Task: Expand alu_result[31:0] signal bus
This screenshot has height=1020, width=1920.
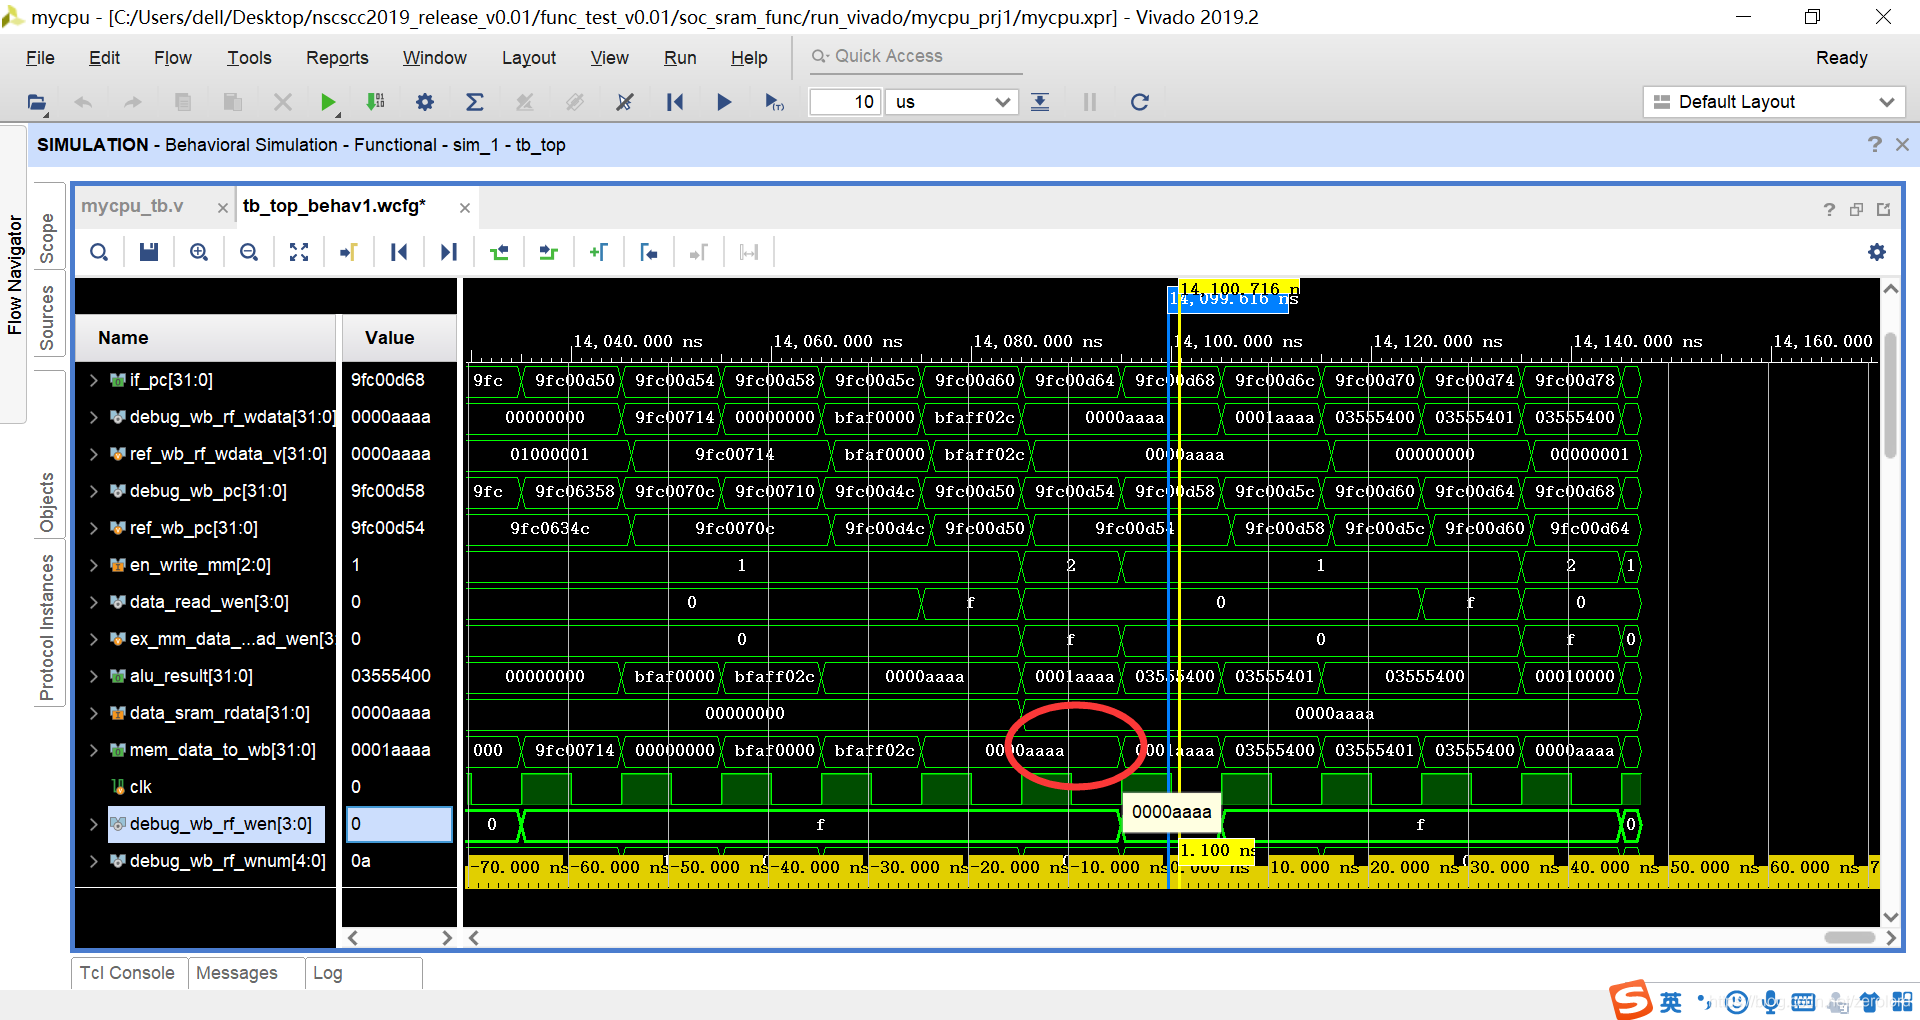Action: (93, 676)
